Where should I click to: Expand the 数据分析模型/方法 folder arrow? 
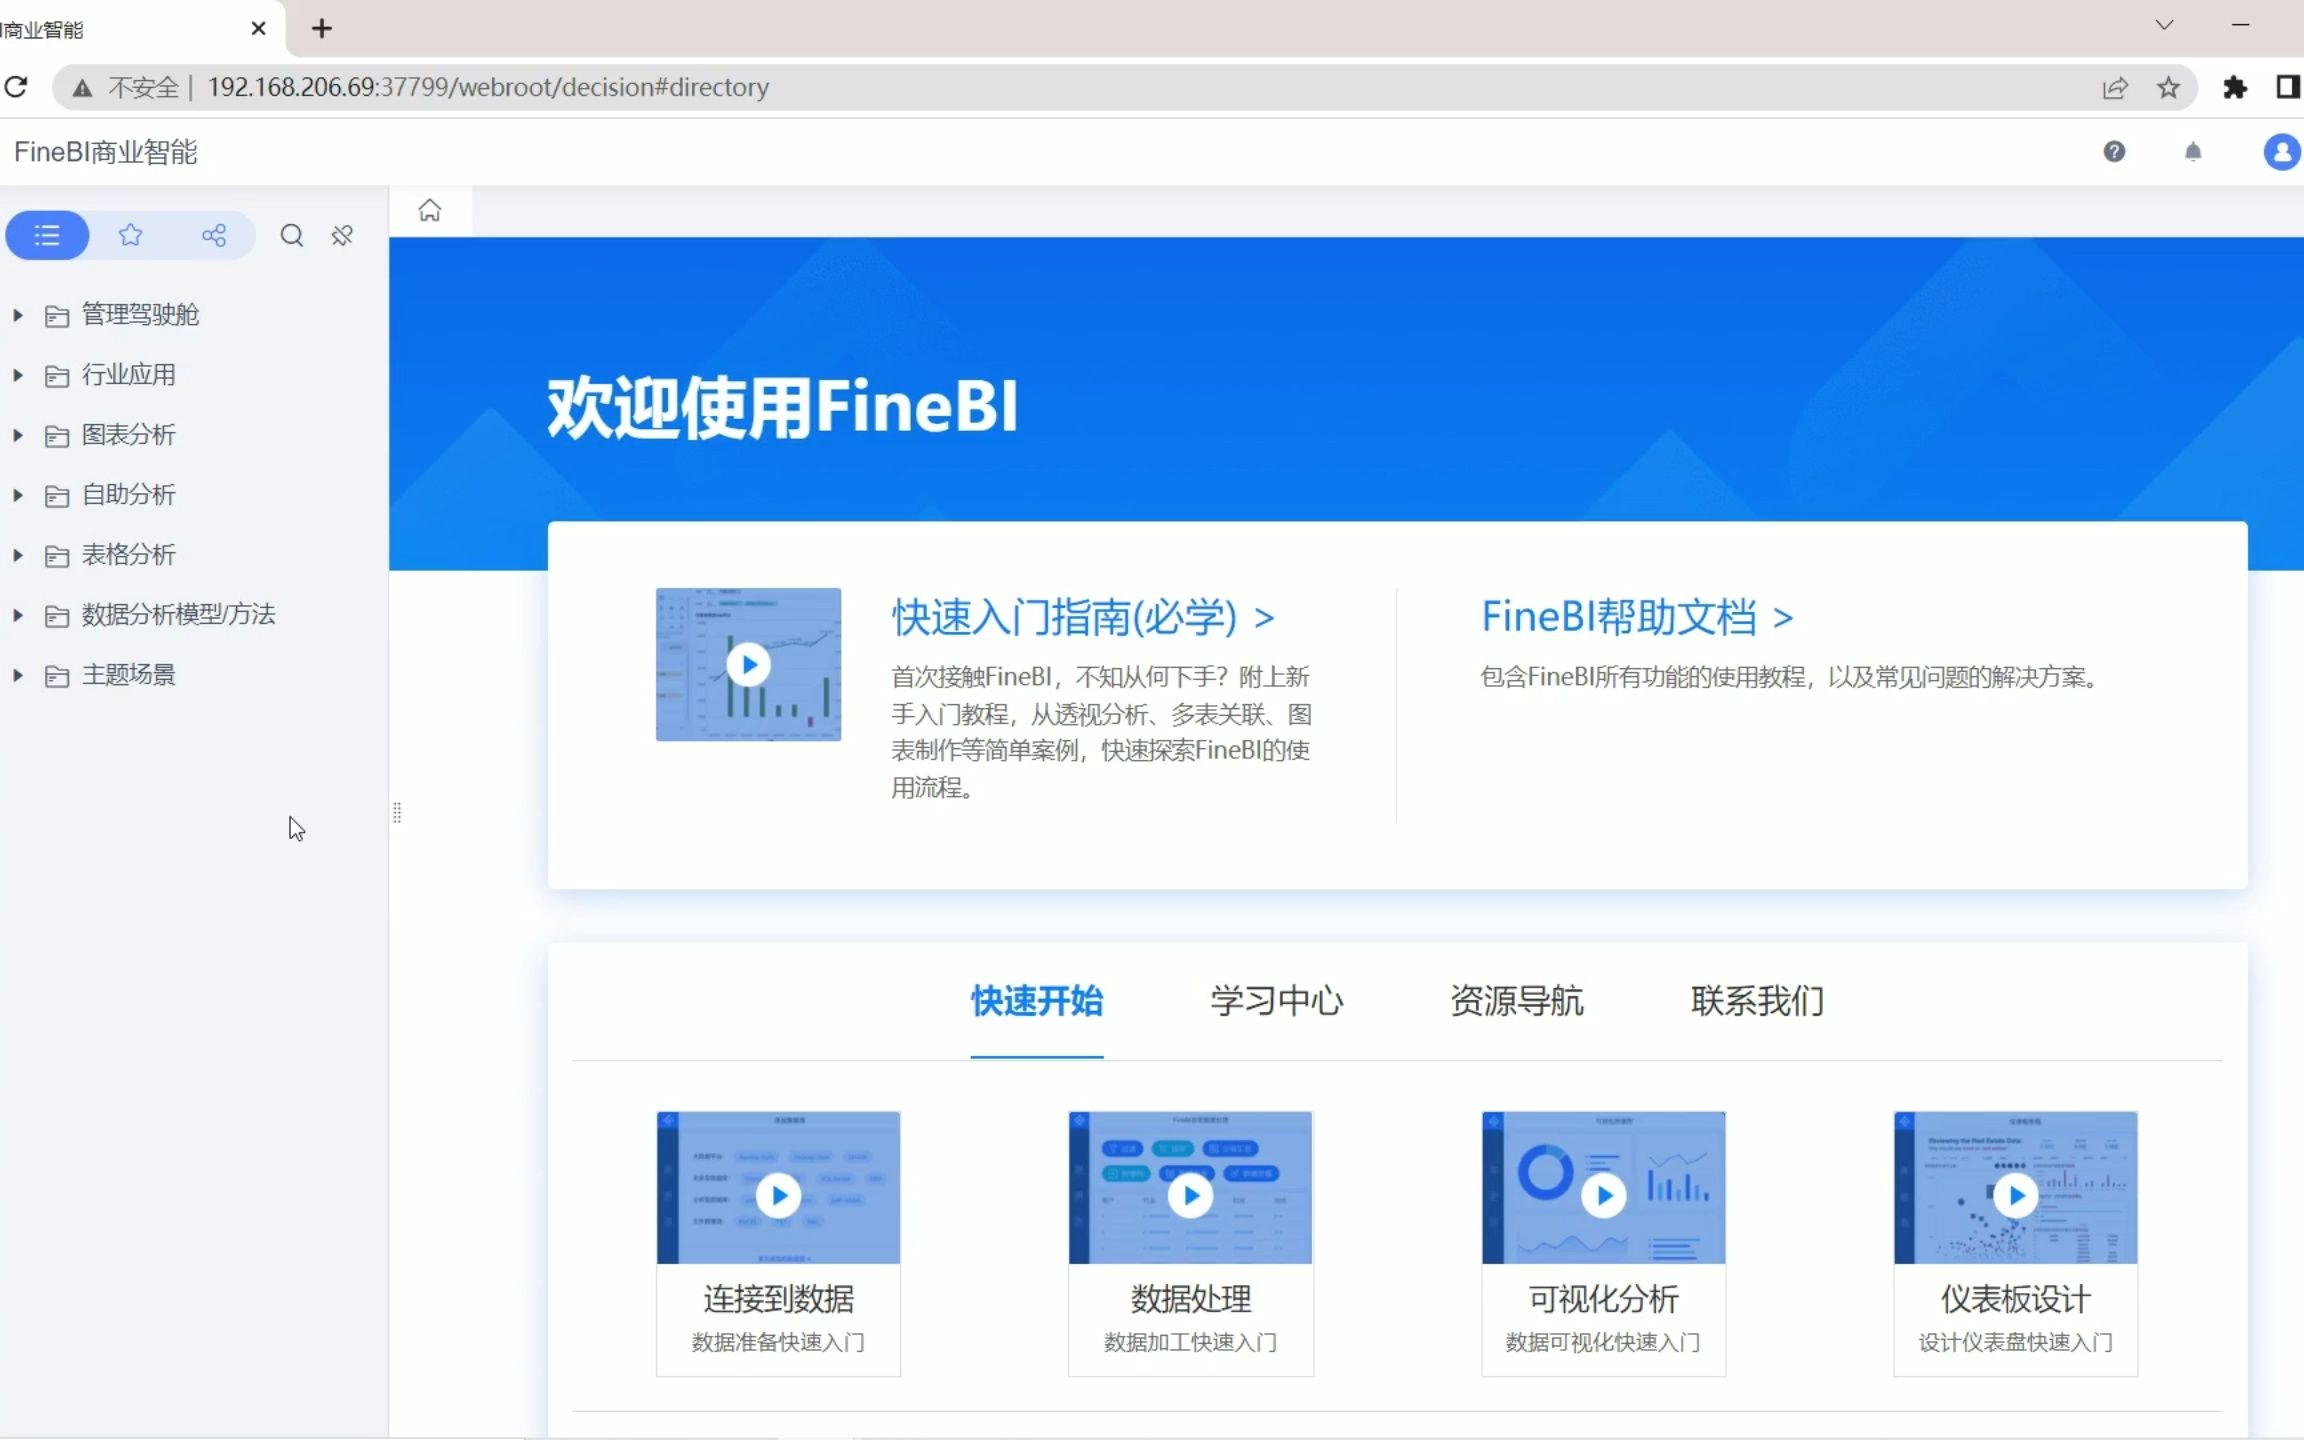click(x=18, y=615)
